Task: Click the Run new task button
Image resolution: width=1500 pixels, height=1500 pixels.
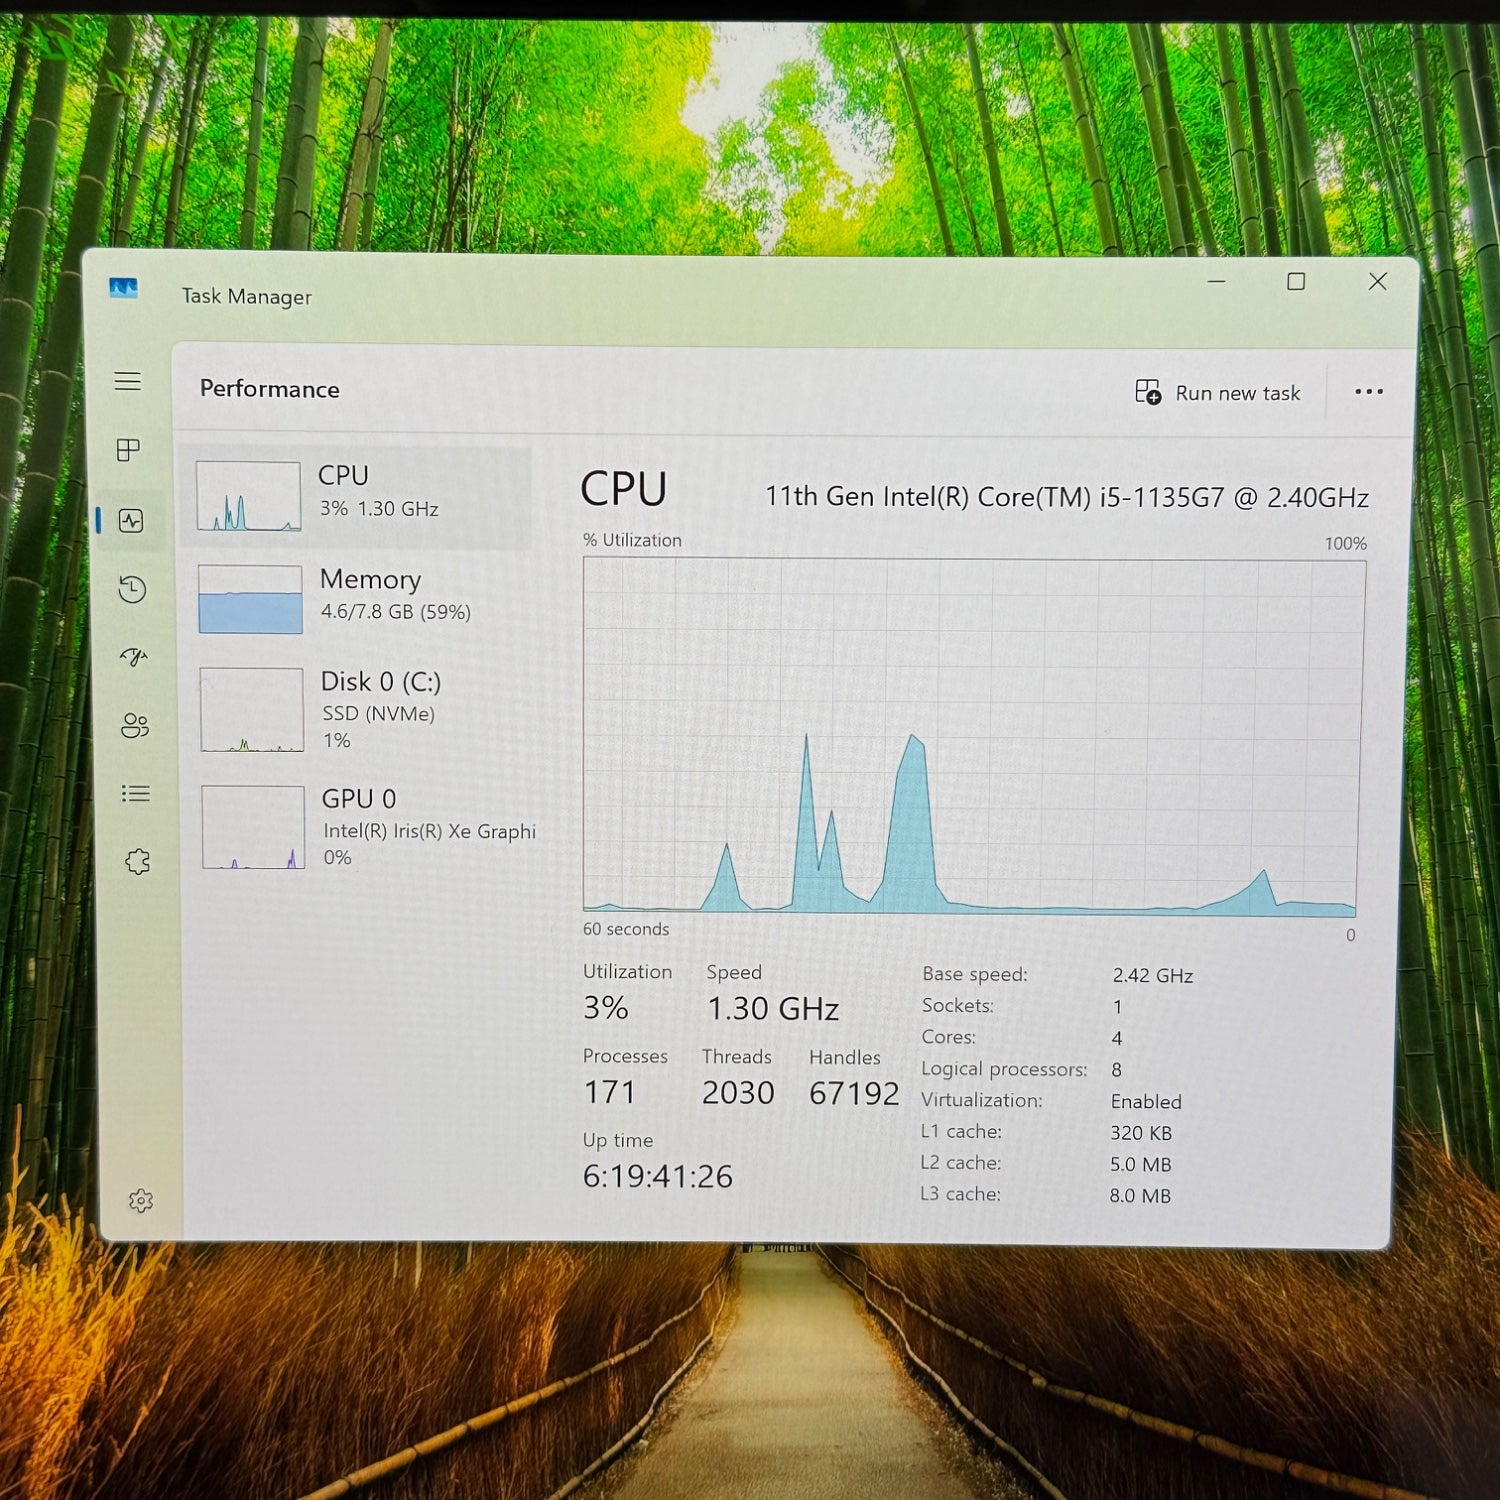Action: point(1218,393)
